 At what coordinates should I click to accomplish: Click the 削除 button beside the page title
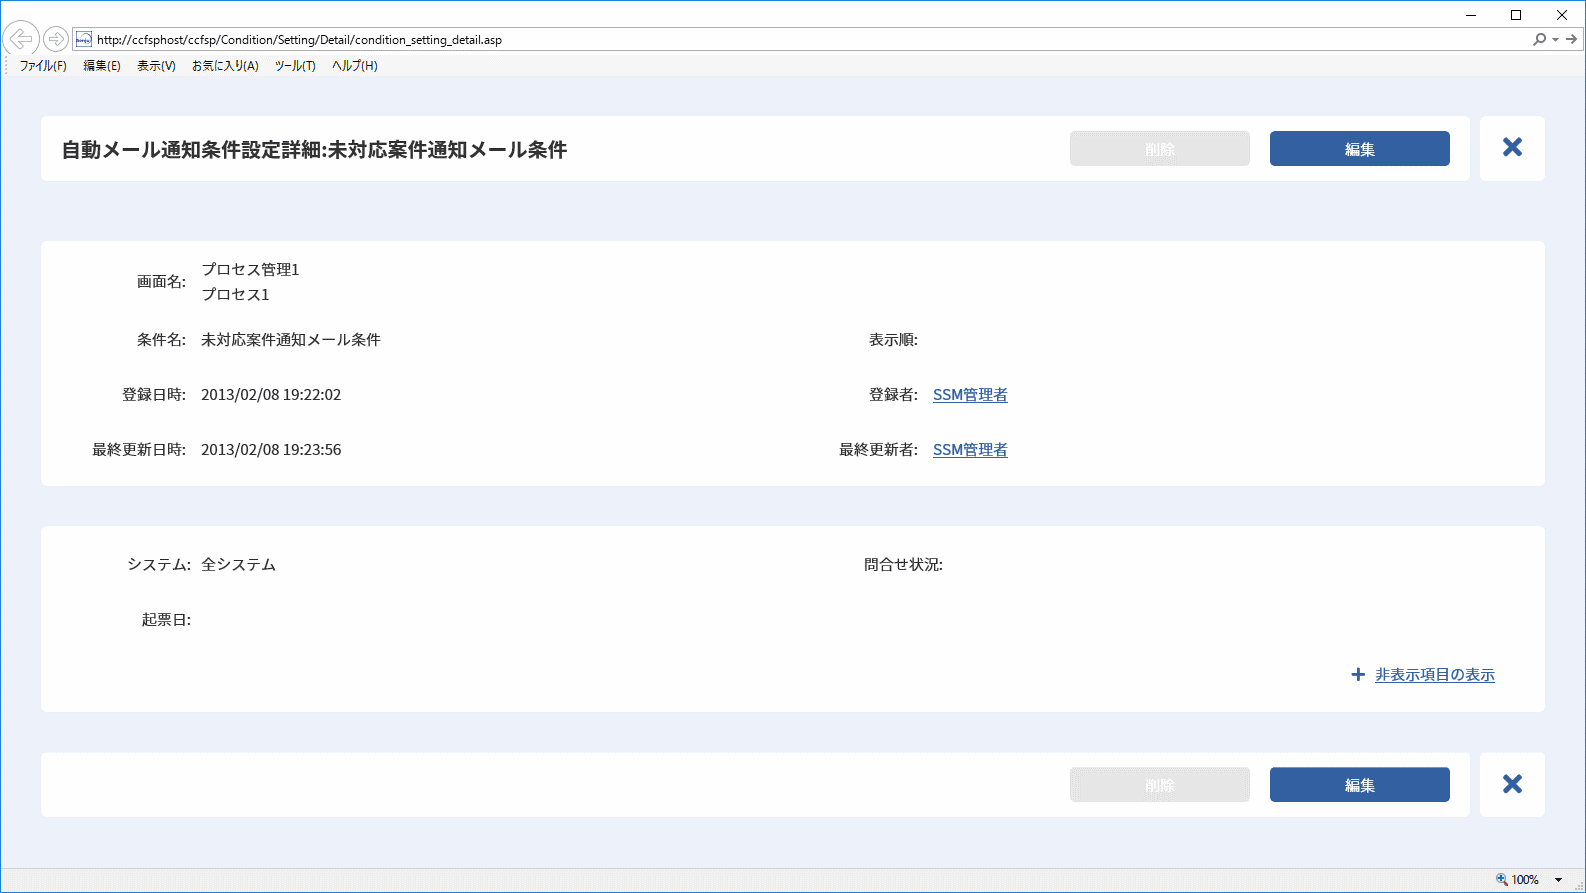[x=1160, y=148]
